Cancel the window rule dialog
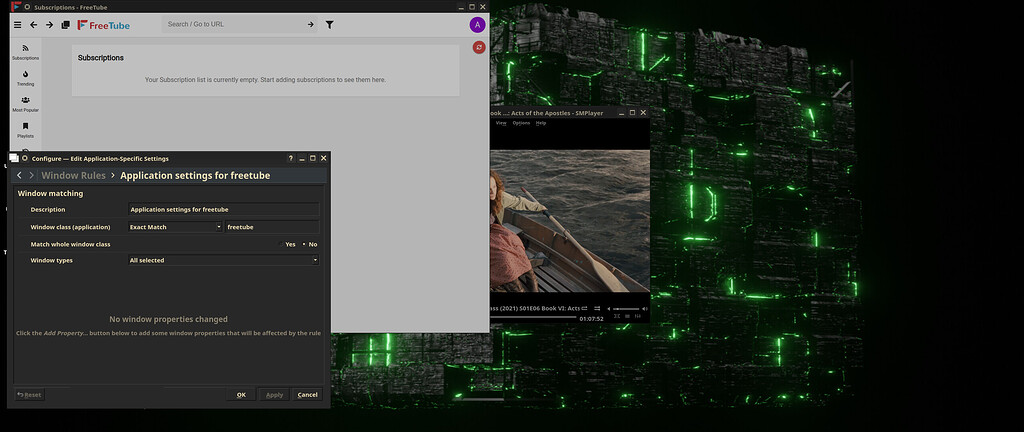Screen dimensions: 1024x432 (x=308, y=395)
